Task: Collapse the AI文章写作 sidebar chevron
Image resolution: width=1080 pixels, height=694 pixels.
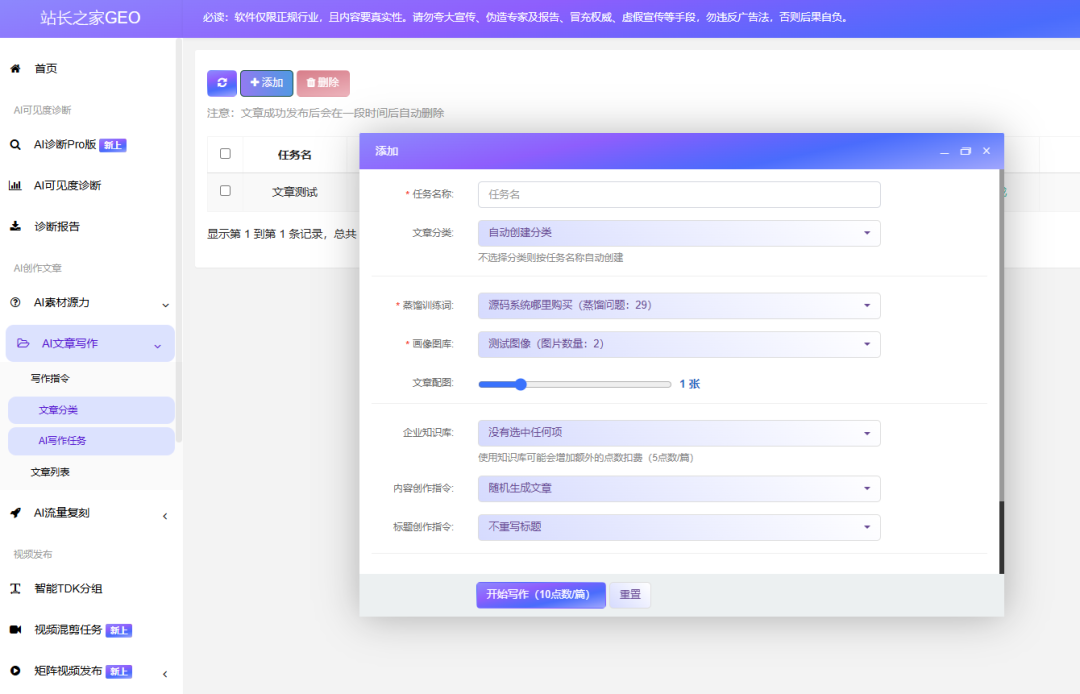Action: click(158, 346)
